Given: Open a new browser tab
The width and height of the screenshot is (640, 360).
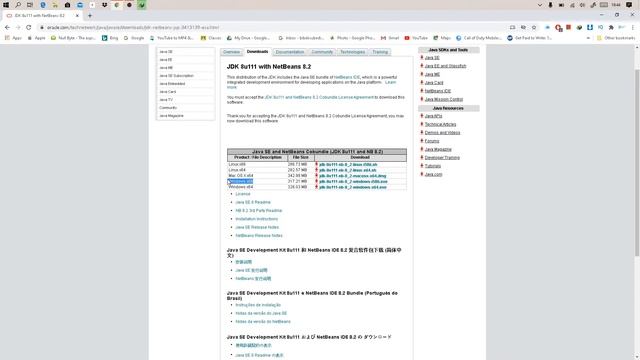Looking at the screenshot, I should pyautogui.click(x=90, y=16).
